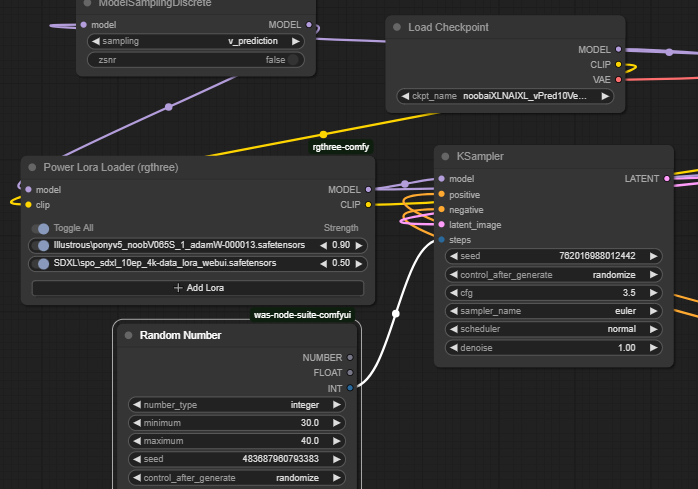This screenshot has height=489, width=698.
Task: Decrease spo_sdxl lora strength with left arrow
Action: click(x=324, y=264)
